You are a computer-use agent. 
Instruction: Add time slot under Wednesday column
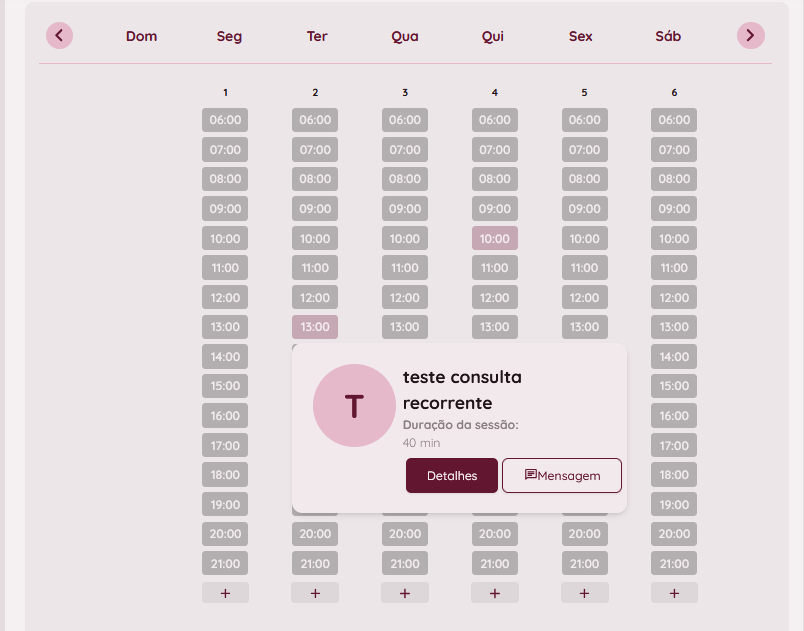405,593
